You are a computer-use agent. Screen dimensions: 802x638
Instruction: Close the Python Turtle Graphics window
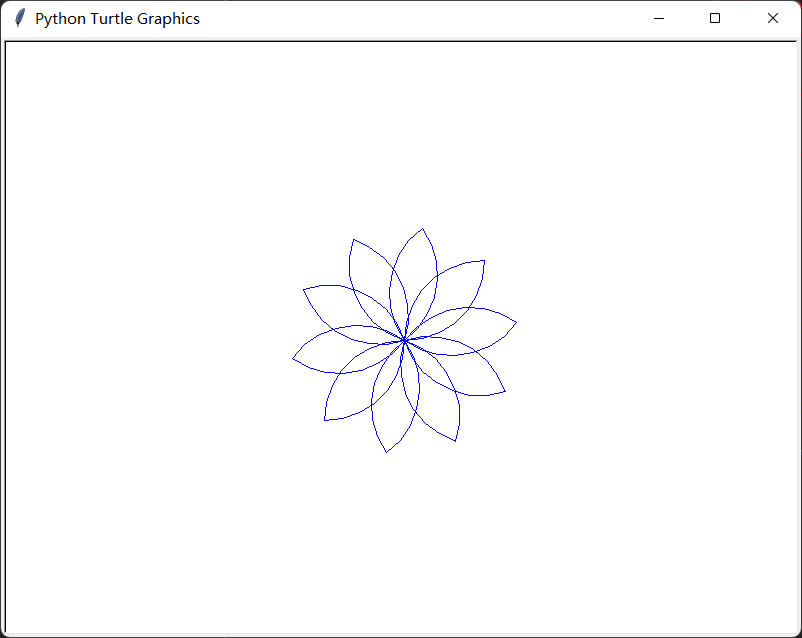coord(772,18)
